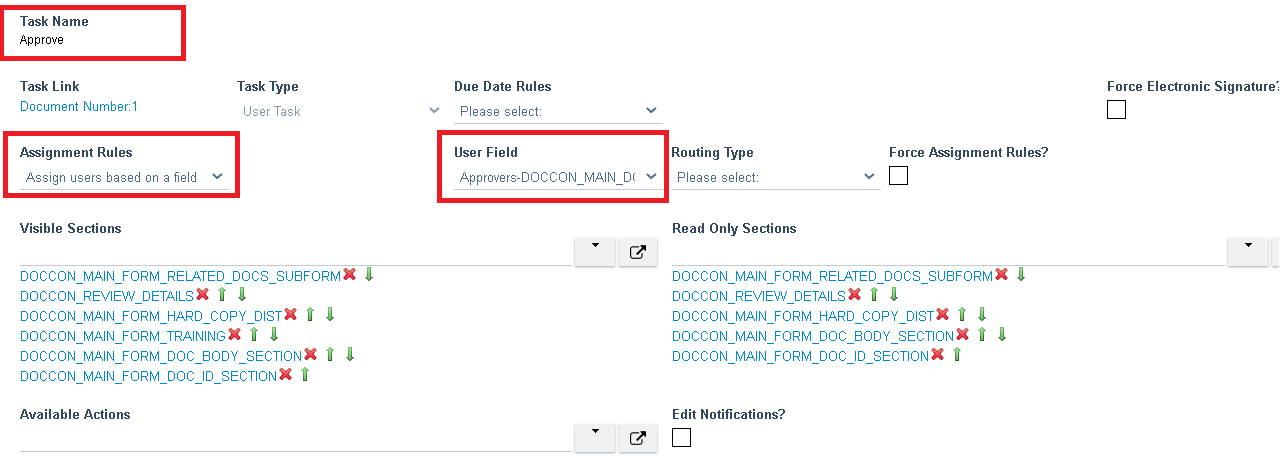Check the Edit Notifications box

point(681,437)
